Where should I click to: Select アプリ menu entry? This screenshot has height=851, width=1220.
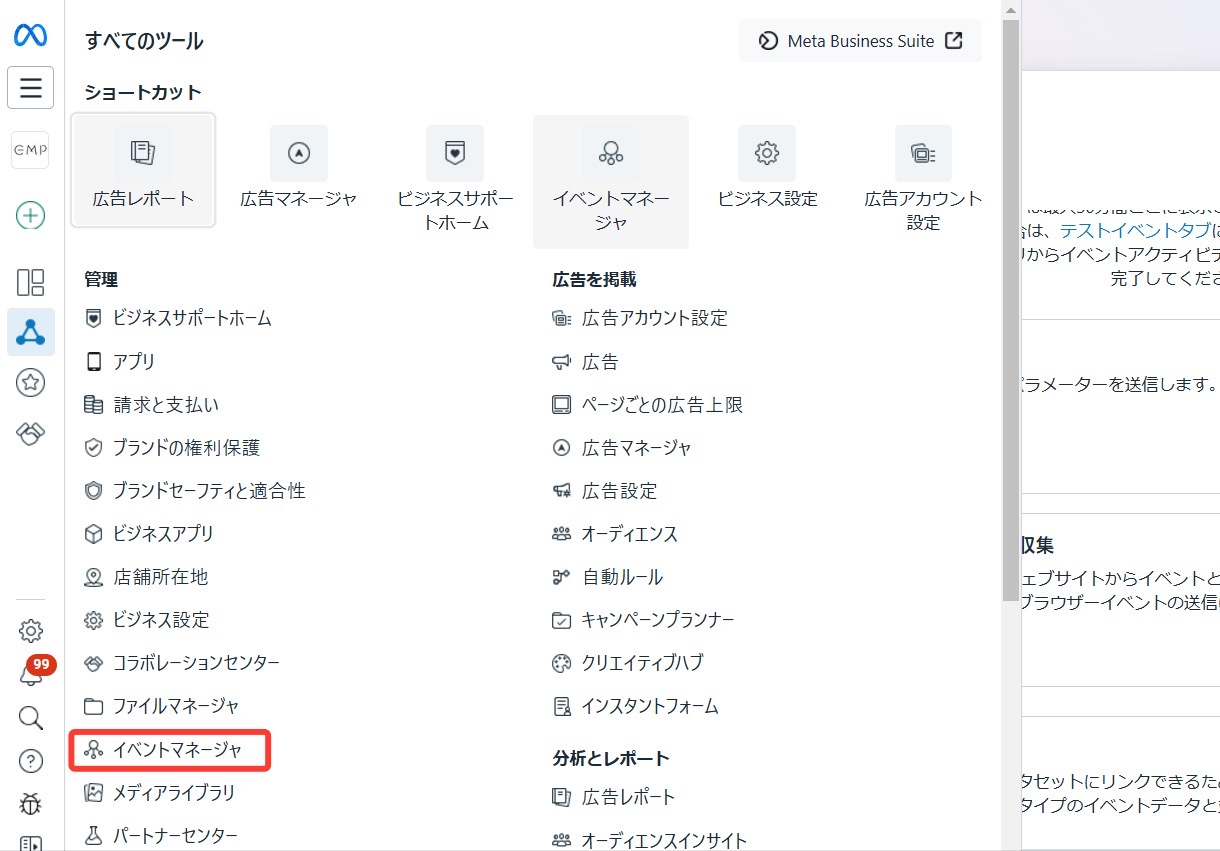coord(120,361)
